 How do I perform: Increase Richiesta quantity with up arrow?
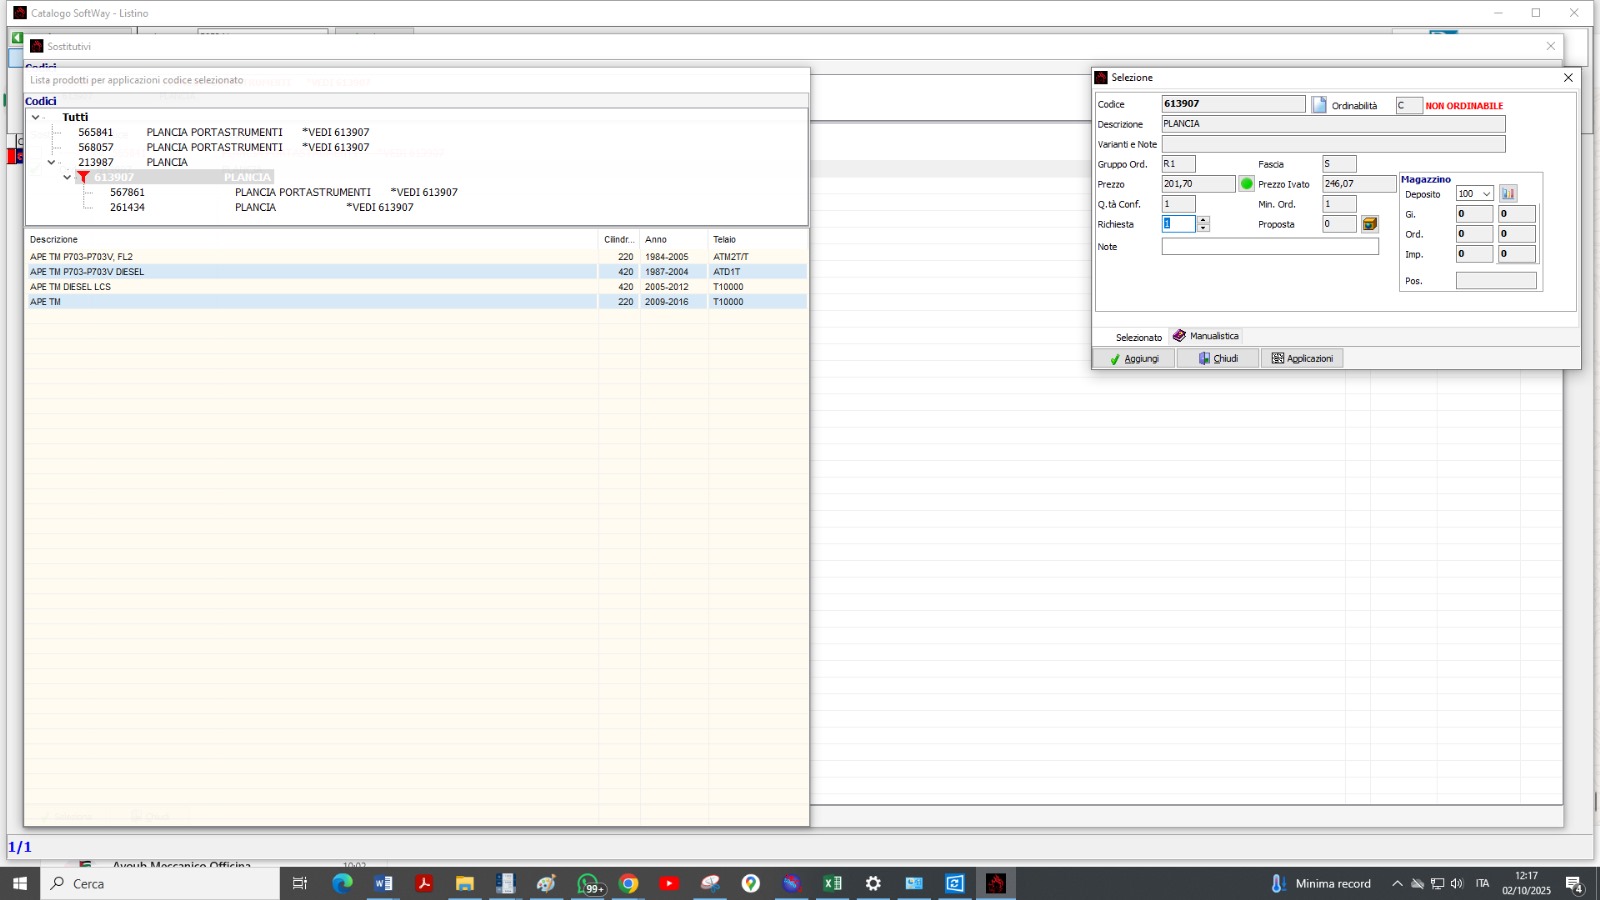pyautogui.click(x=1203, y=220)
